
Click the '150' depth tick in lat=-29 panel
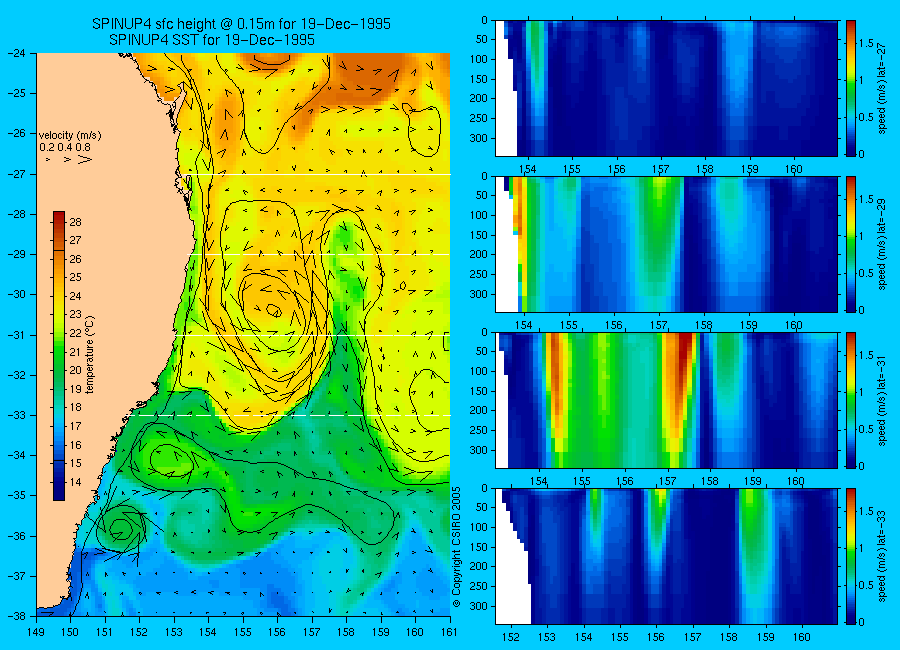479,235
